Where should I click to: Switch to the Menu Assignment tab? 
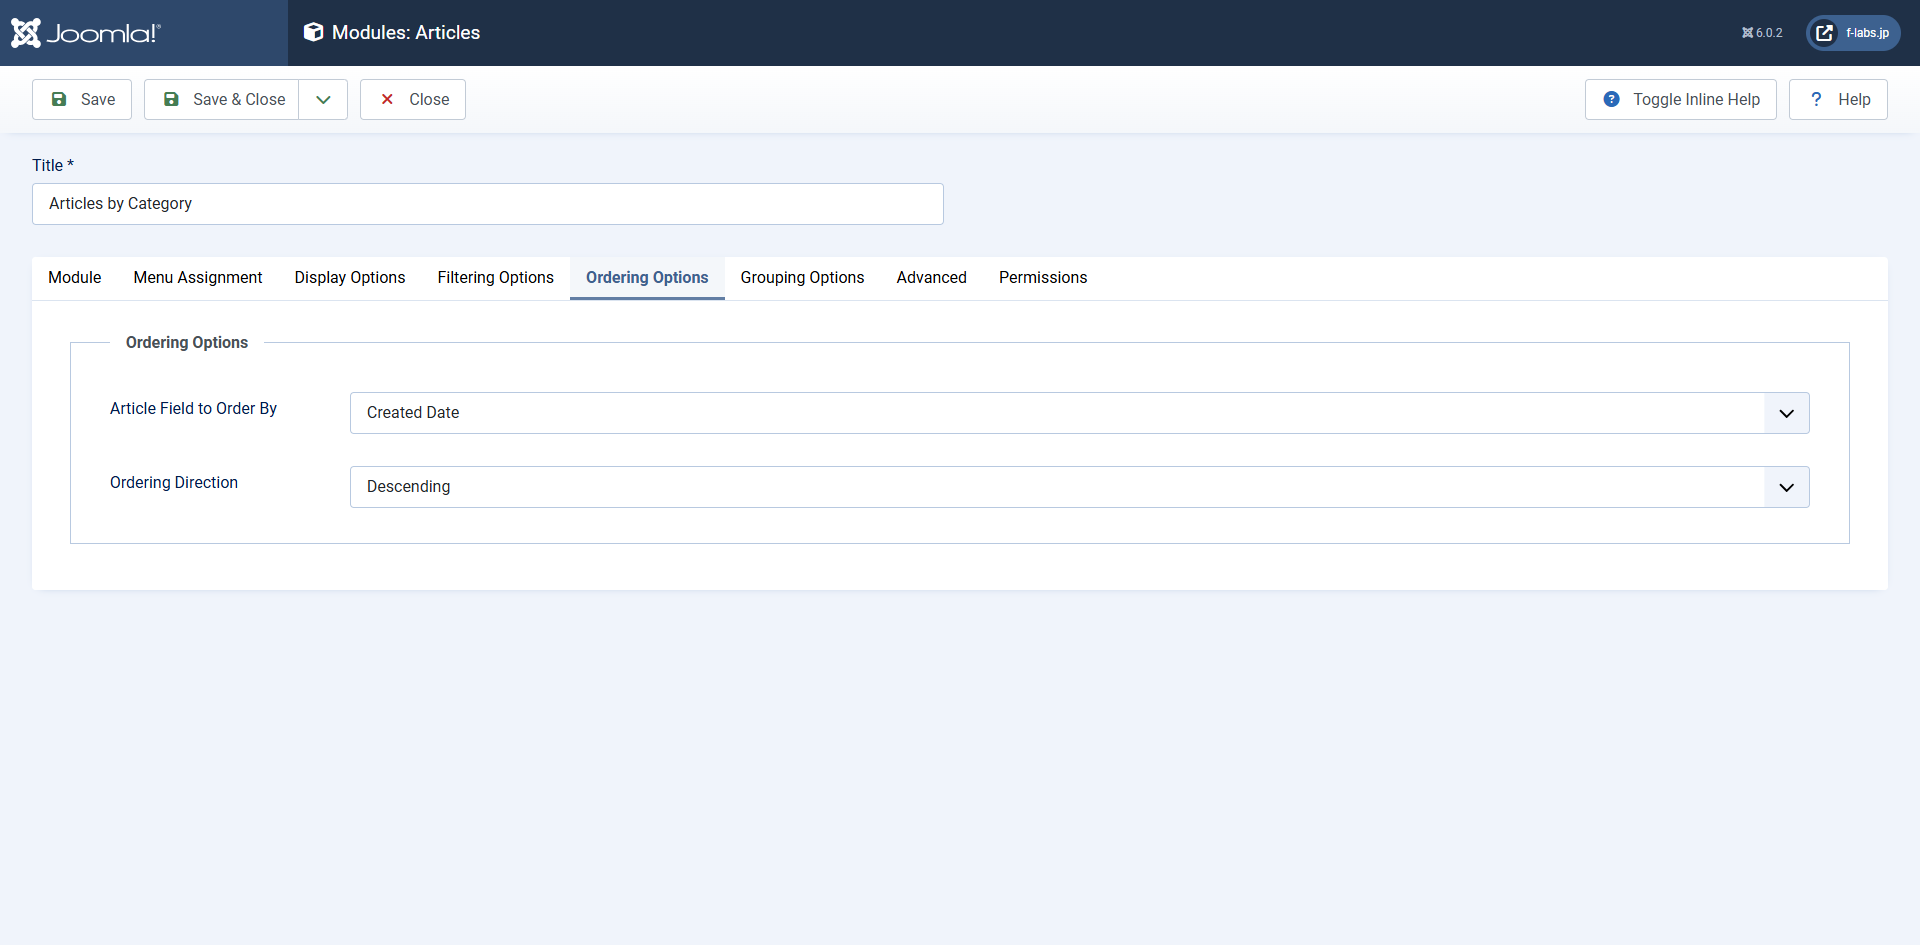(197, 278)
